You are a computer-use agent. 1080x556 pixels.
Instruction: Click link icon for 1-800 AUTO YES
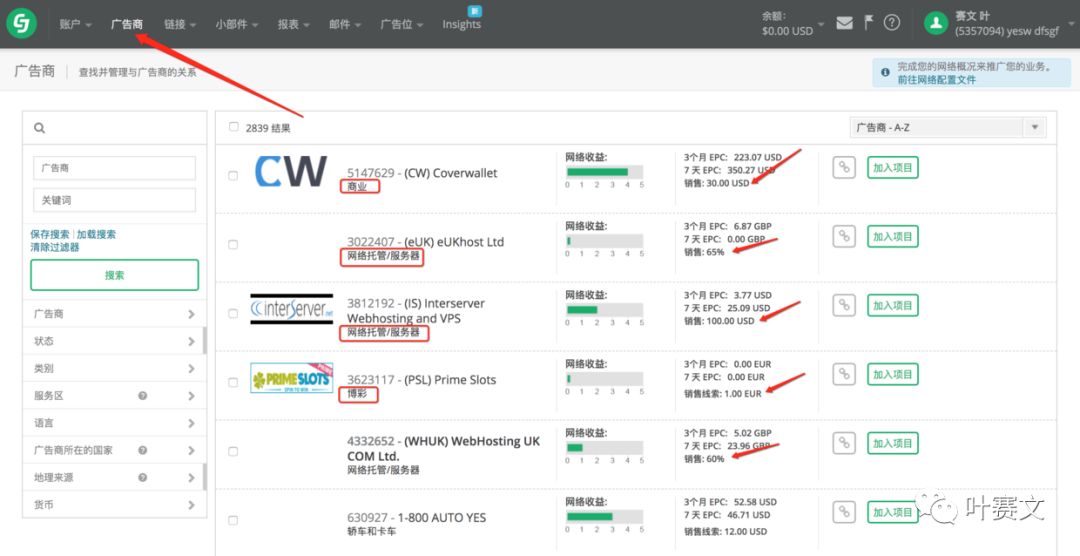click(x=844, y=512)
